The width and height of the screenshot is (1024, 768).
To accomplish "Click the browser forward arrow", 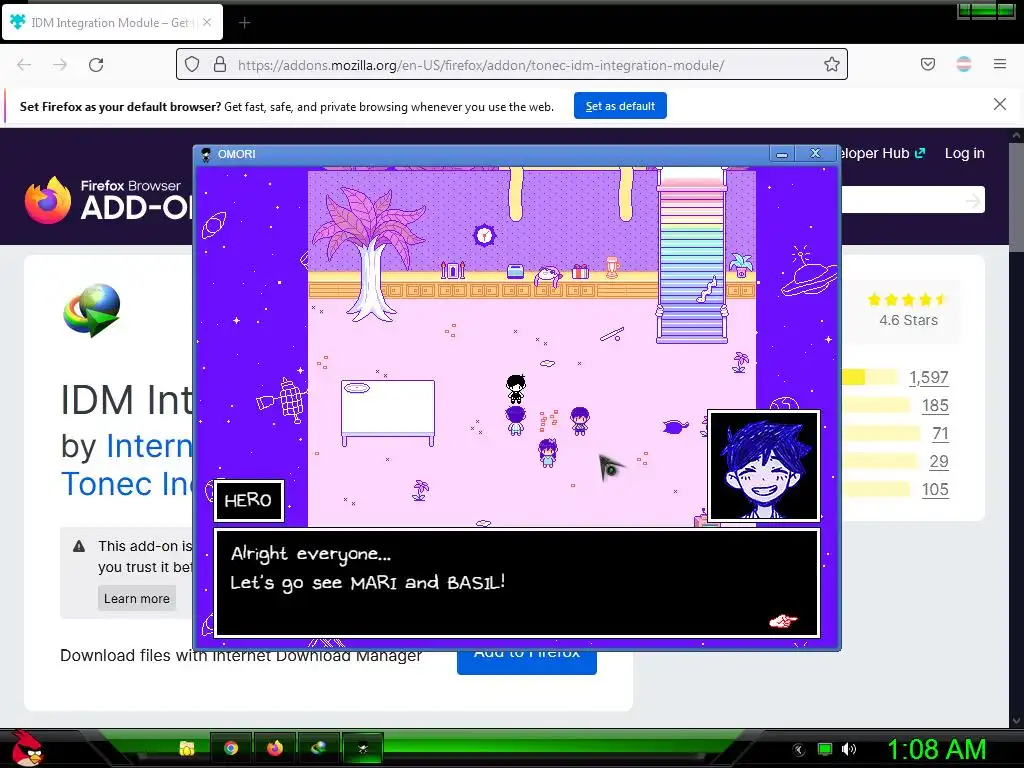I will click(x=60, y=65).
